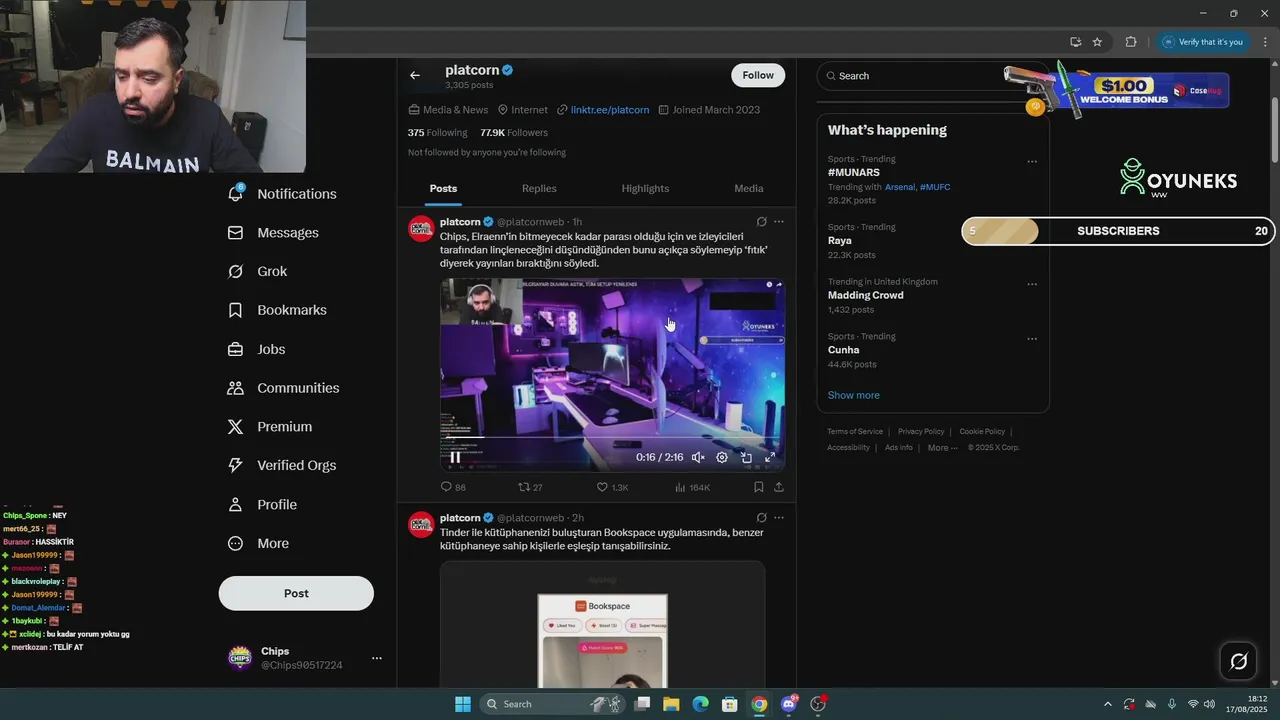
Task: Bookmark this page with the star icon
Action: coord(1097,42)
